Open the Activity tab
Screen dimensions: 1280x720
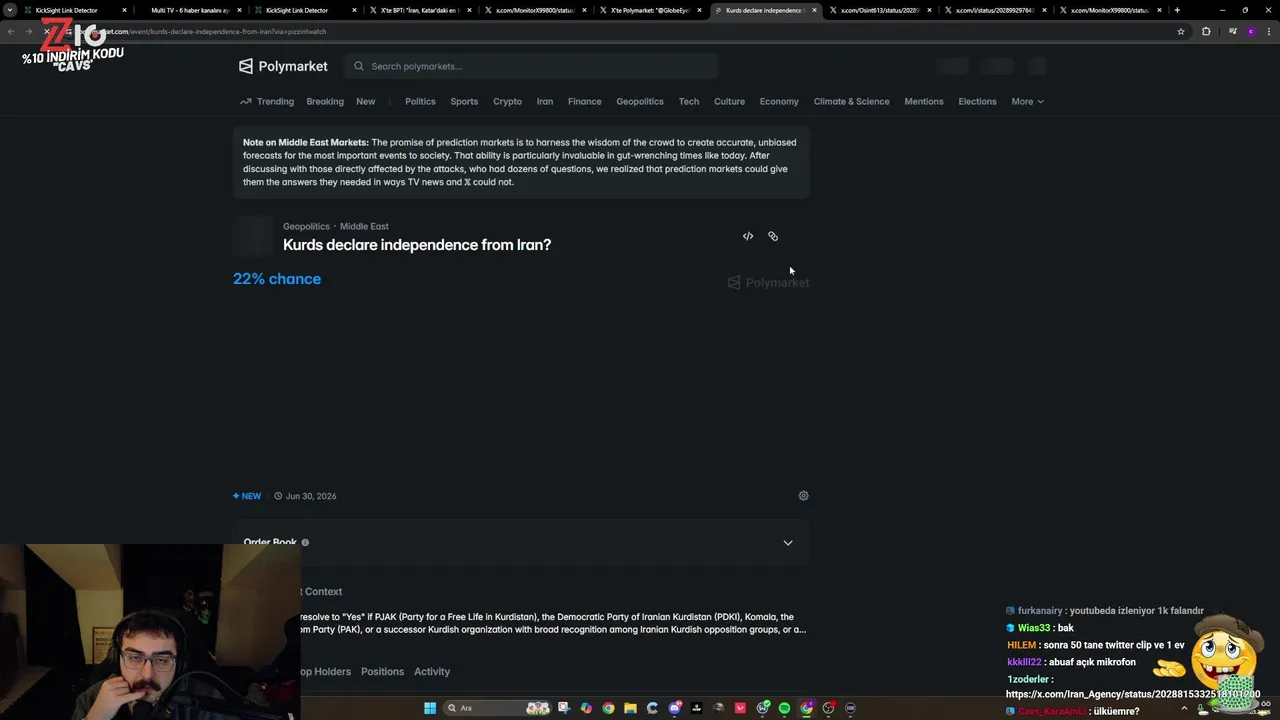[x=432, y=672]
